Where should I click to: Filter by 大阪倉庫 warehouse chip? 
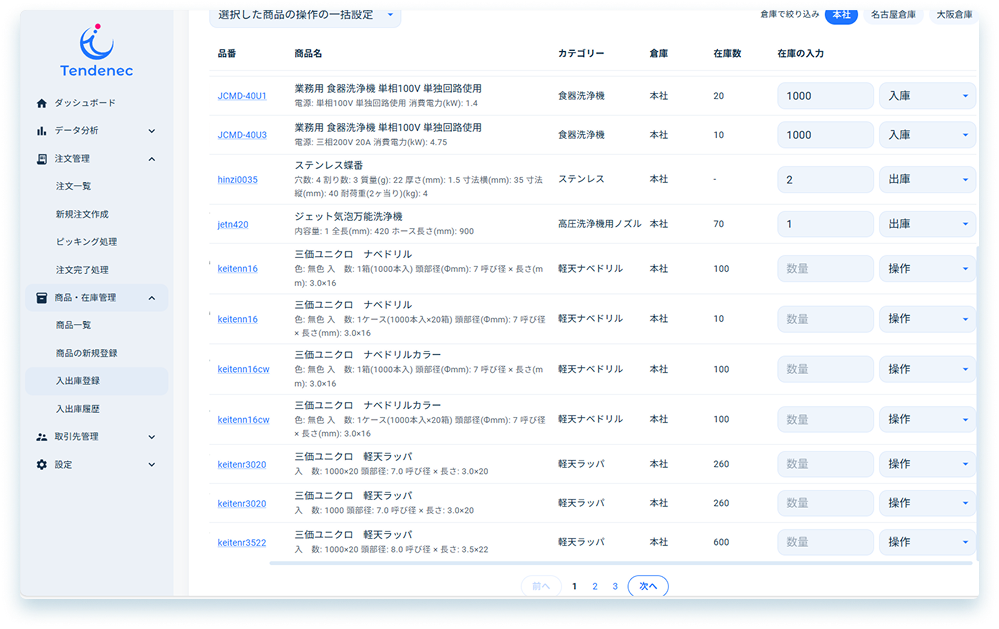(952, 15)
